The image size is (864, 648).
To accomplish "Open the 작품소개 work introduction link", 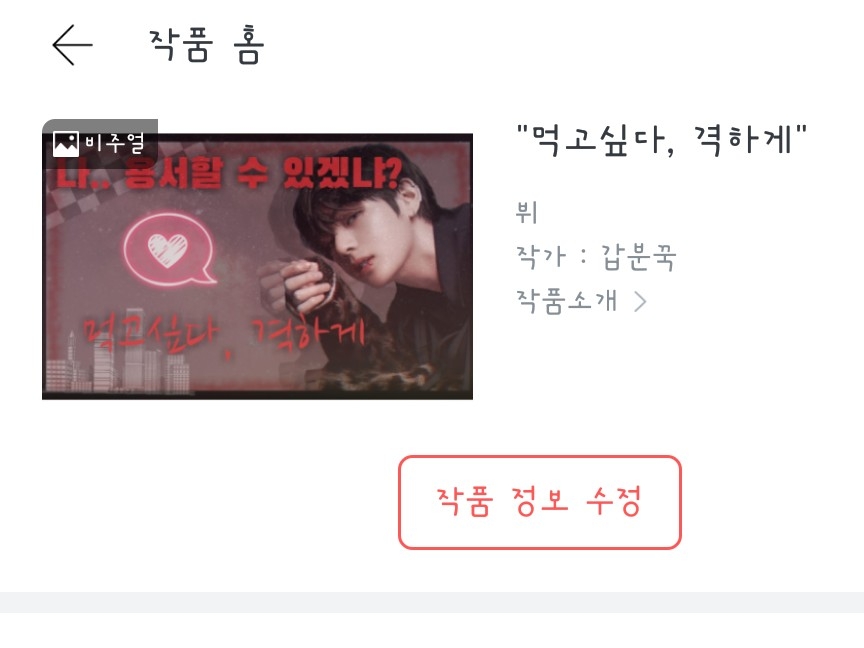I will [566, 301].
